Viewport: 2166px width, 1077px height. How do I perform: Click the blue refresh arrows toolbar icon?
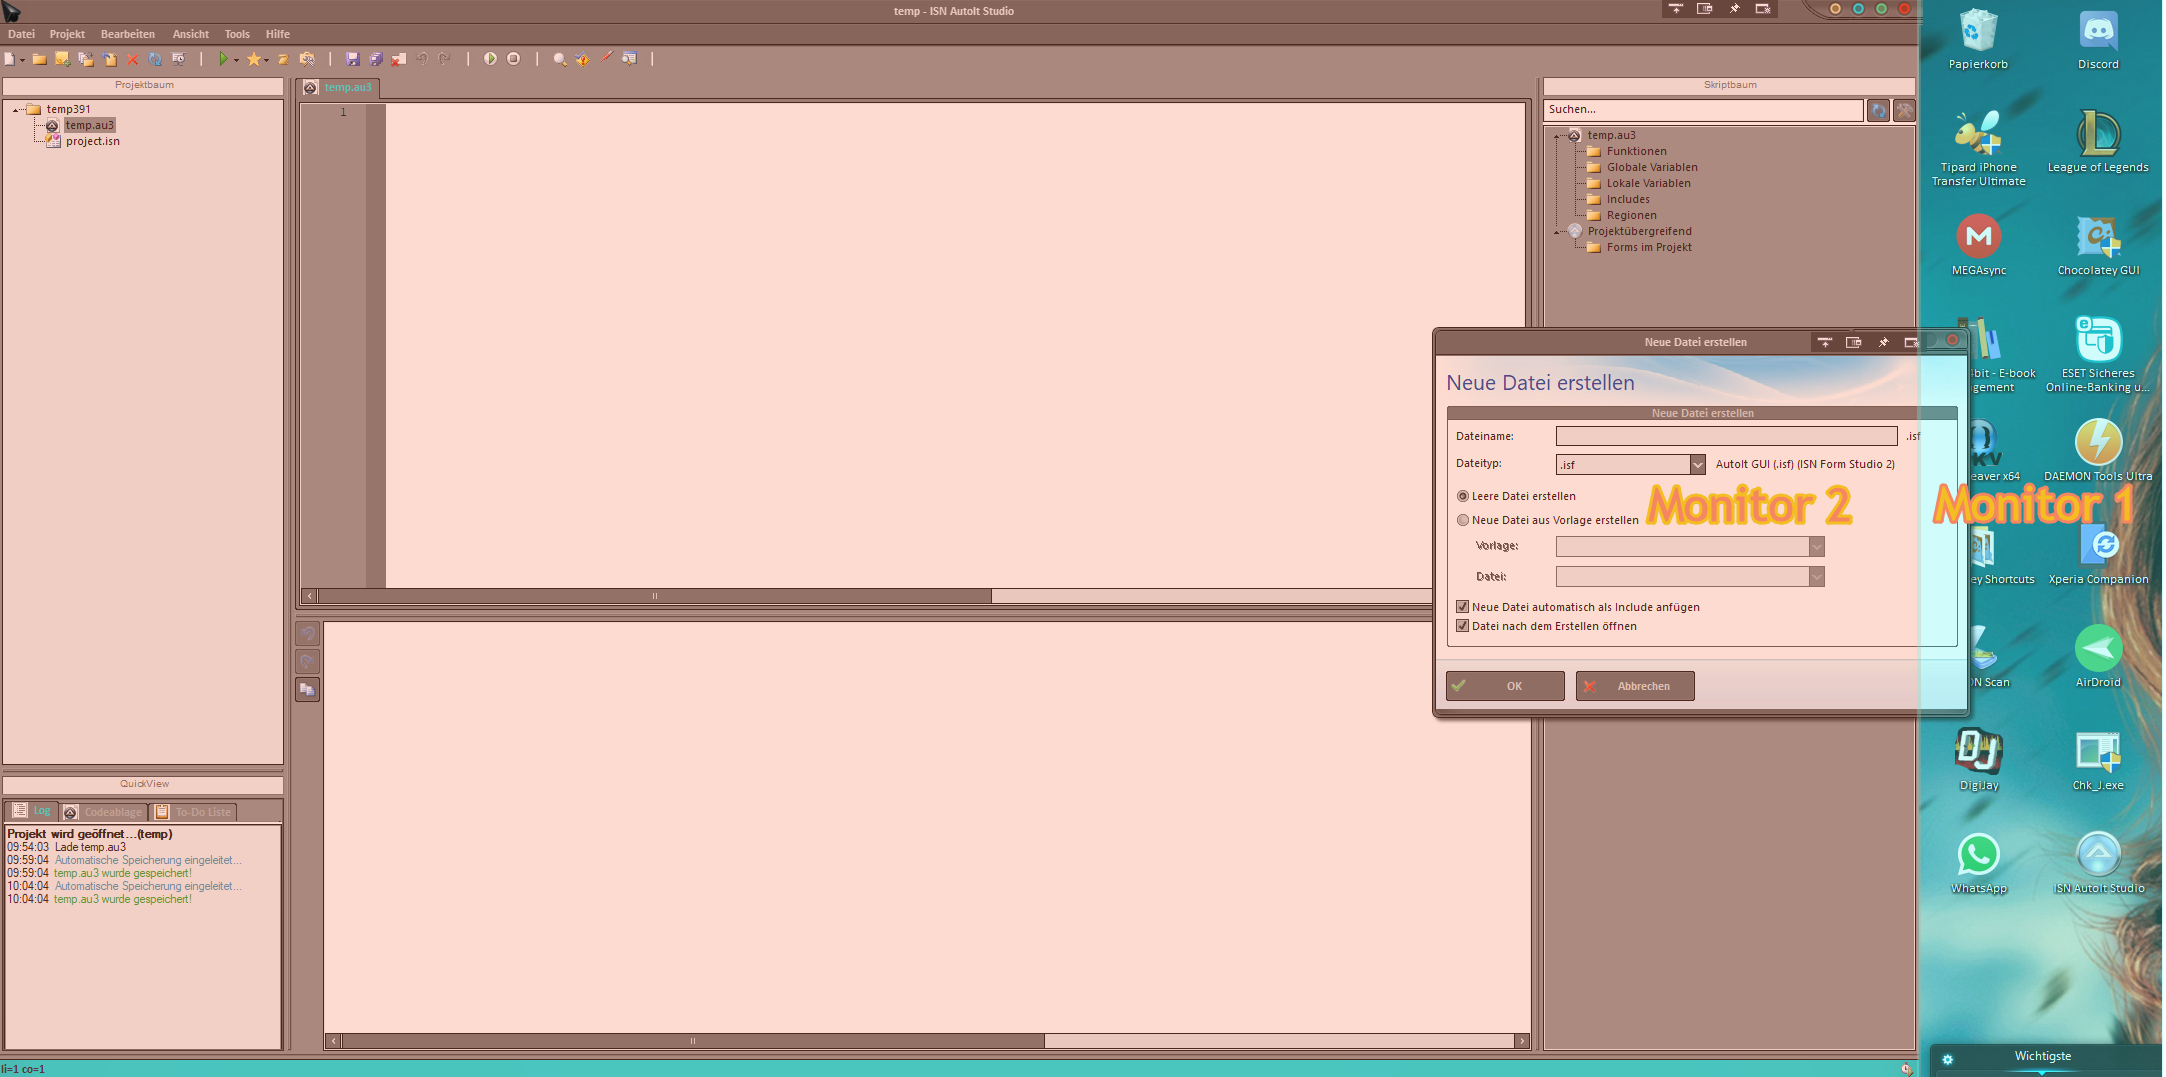(x=155, y=59)
